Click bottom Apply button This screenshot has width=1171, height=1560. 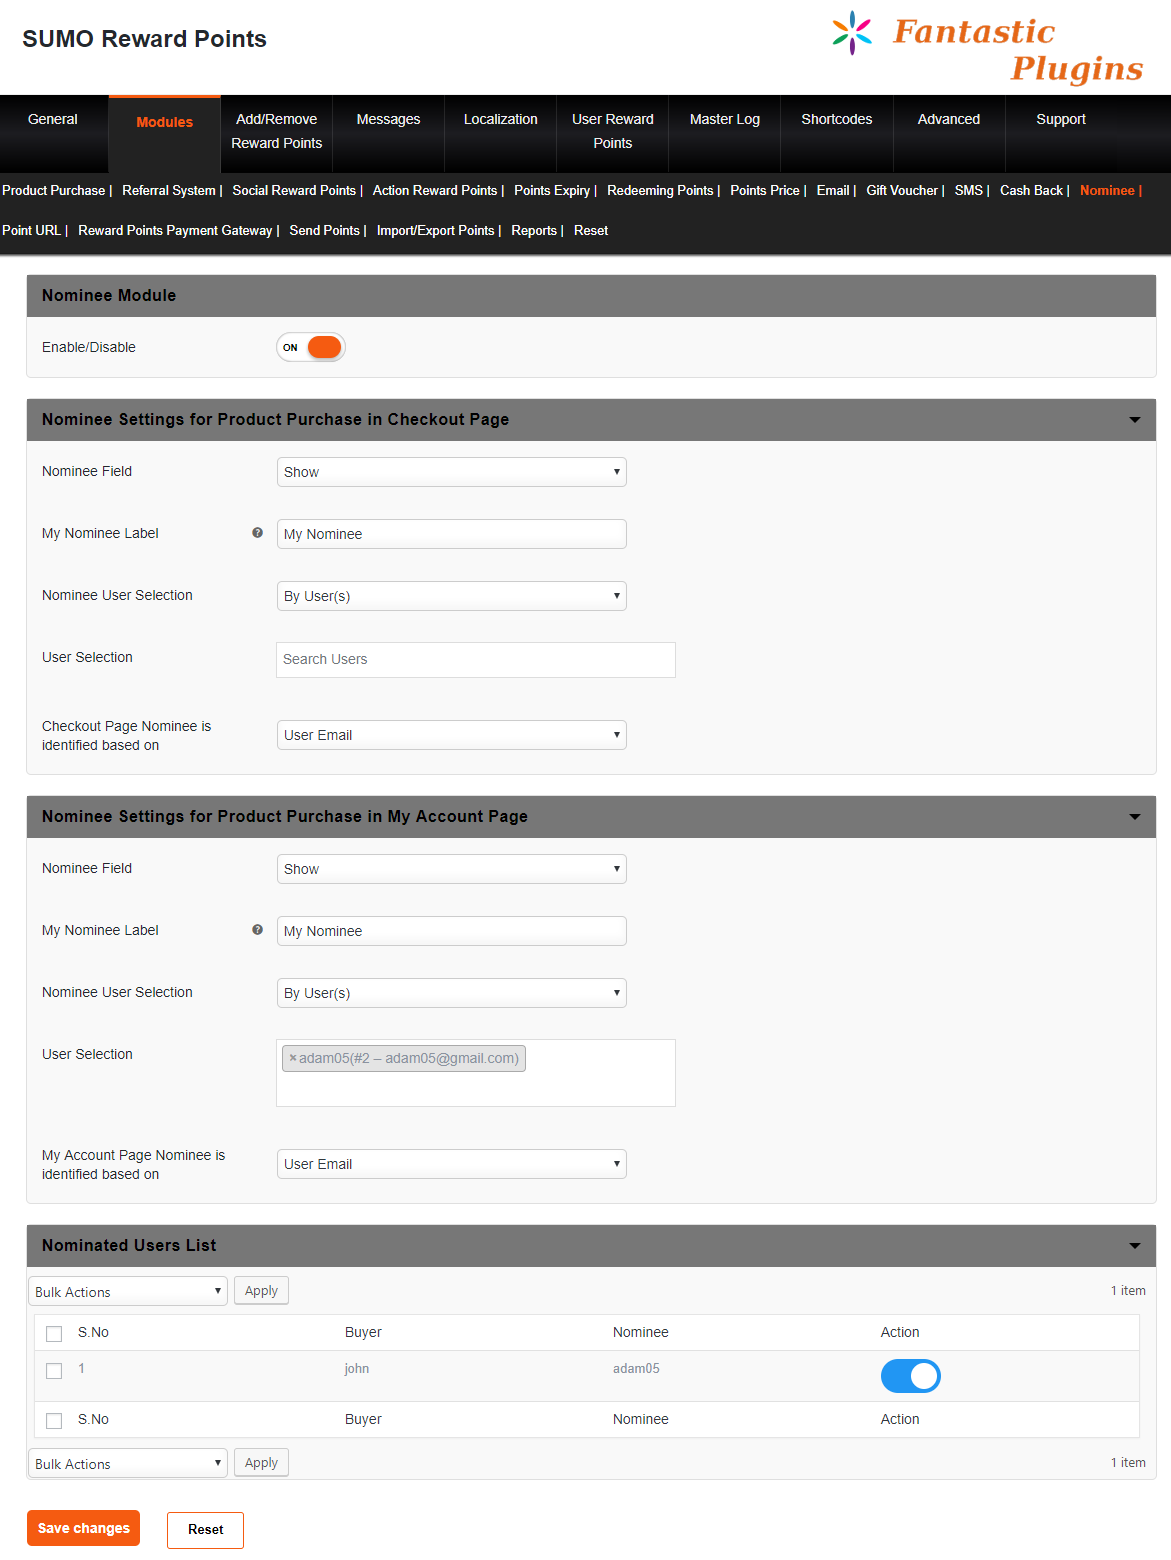(261, 1462)
